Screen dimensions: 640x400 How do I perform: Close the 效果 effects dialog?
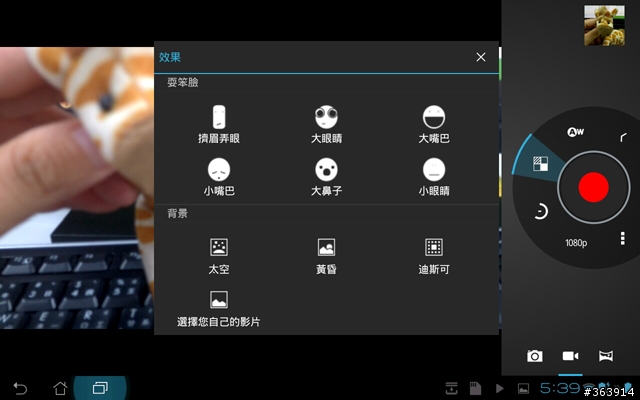pos(481,57)
